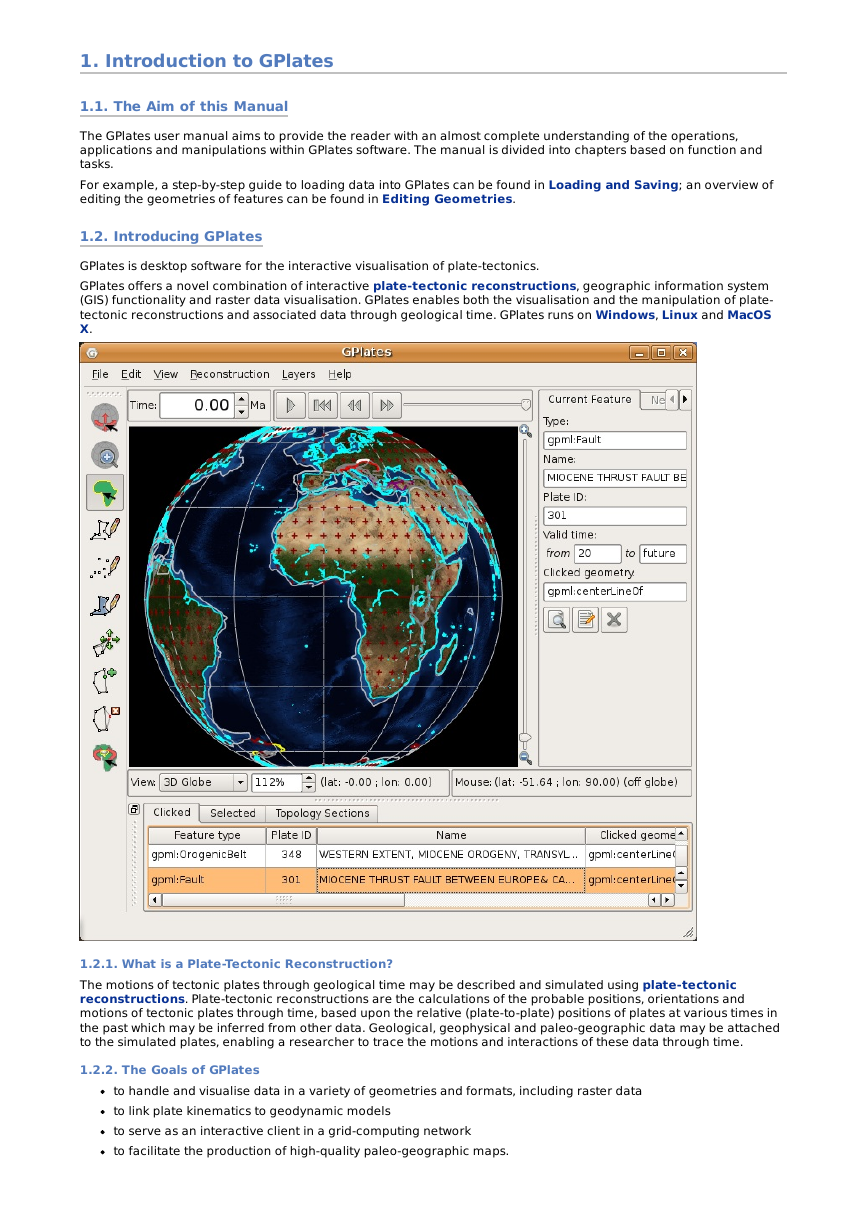The width and height of the screenshot is (868, 1228).
Task: Open the Loading and Saving link
Action: pos(613,185)
